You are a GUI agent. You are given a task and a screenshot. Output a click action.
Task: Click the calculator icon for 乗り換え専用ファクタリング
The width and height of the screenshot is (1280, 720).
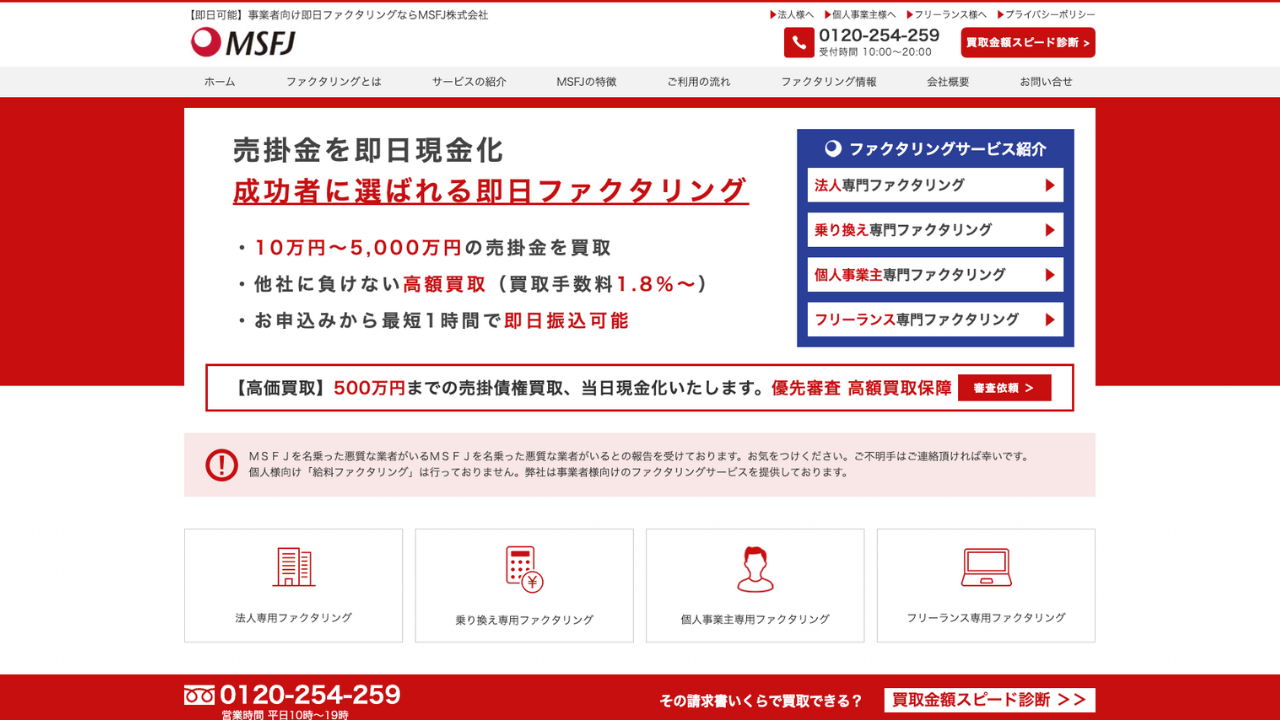pyautogui.click(x=524, y=566)
